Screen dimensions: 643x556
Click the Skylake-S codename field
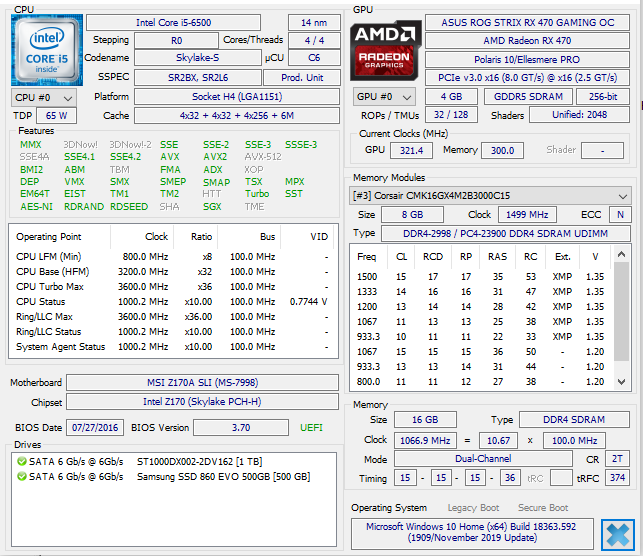[x=198, y=58]
